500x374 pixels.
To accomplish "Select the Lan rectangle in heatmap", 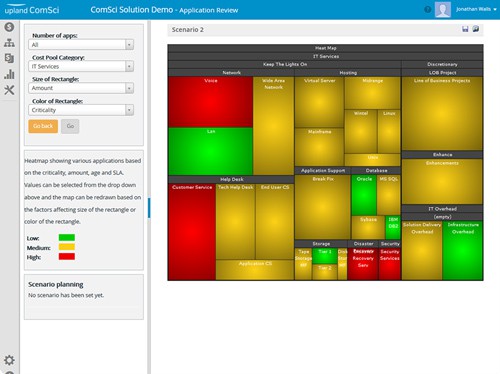I will point(210,151).
